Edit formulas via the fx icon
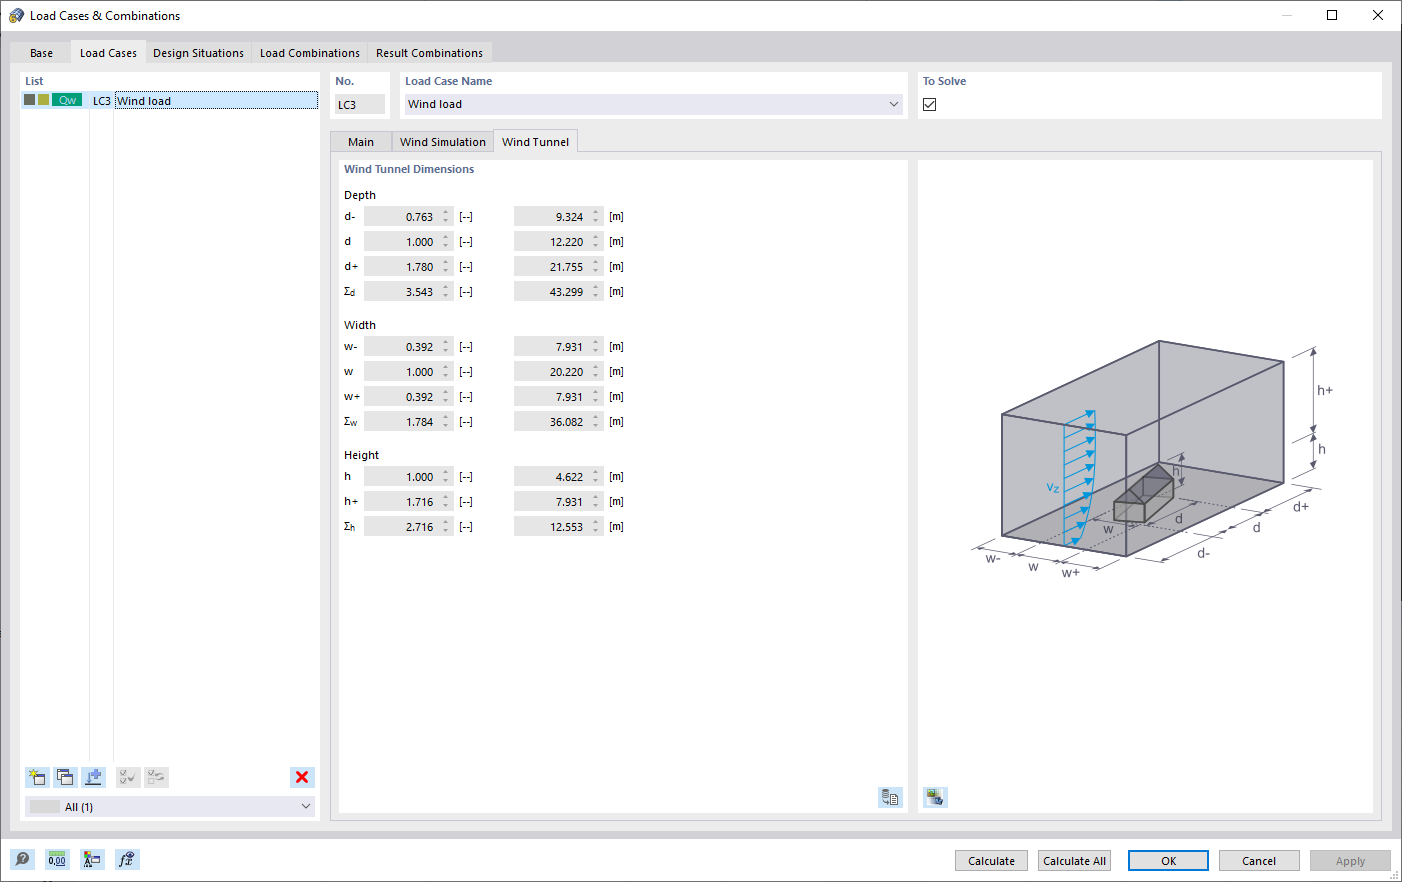The width and height of the screenshot is (1402, 882). click(127, 859)
